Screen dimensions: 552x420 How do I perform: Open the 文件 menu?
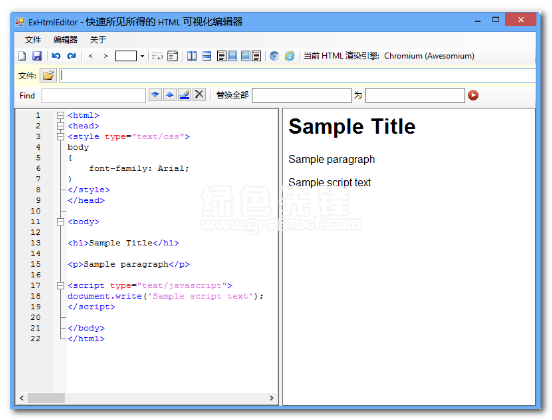(x=33, y=40)
